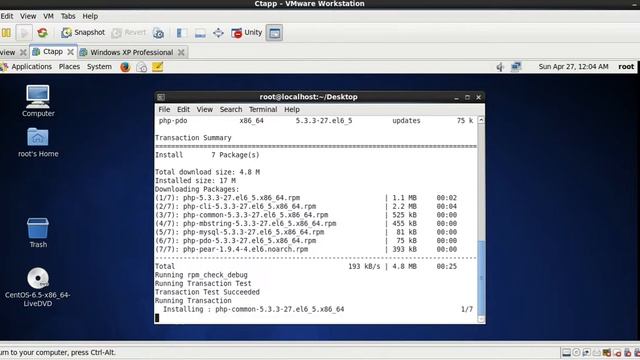
Task: Click the terminal vertical scrollbar thumb
Action: pyautogui.click(x=481, y=278)
